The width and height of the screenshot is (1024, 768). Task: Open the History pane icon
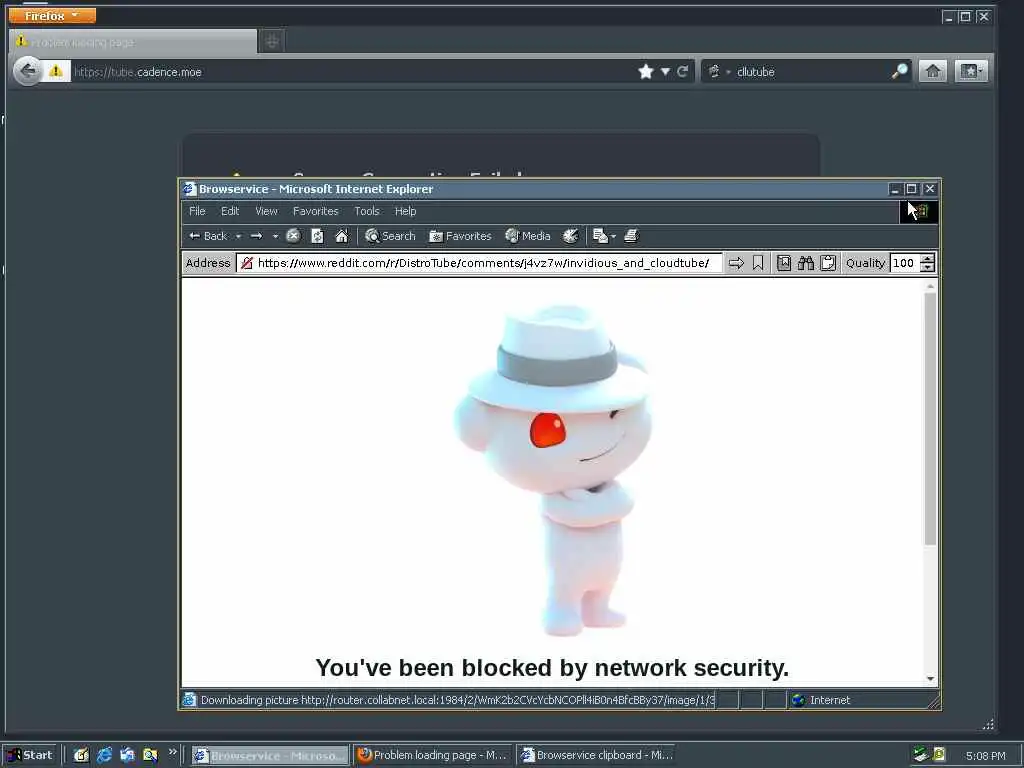tap(570, 236)
